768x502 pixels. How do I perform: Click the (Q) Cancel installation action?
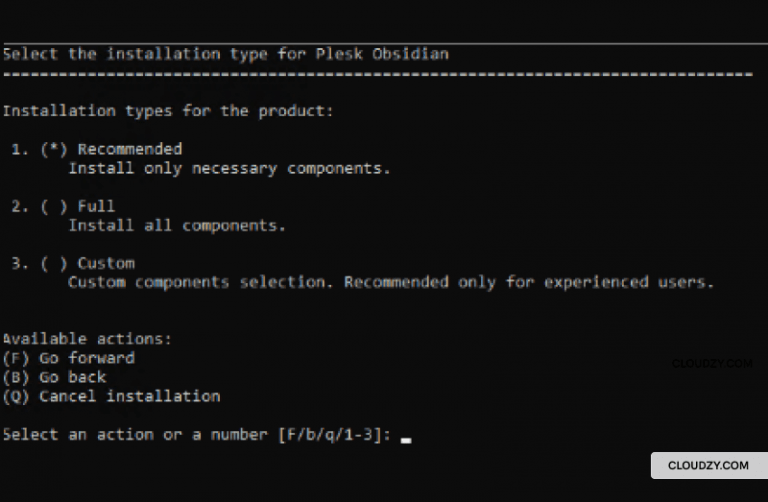tap(112, 396)
